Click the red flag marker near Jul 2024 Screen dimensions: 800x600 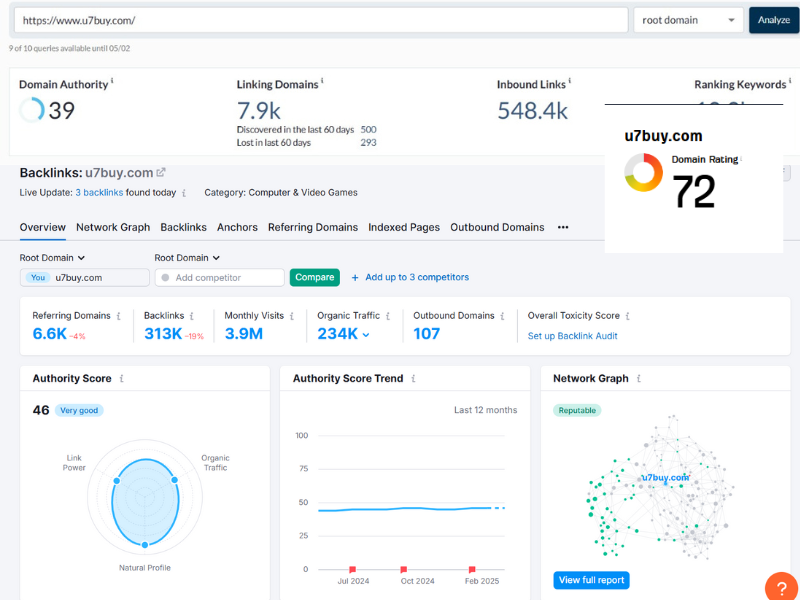(352, 569)
